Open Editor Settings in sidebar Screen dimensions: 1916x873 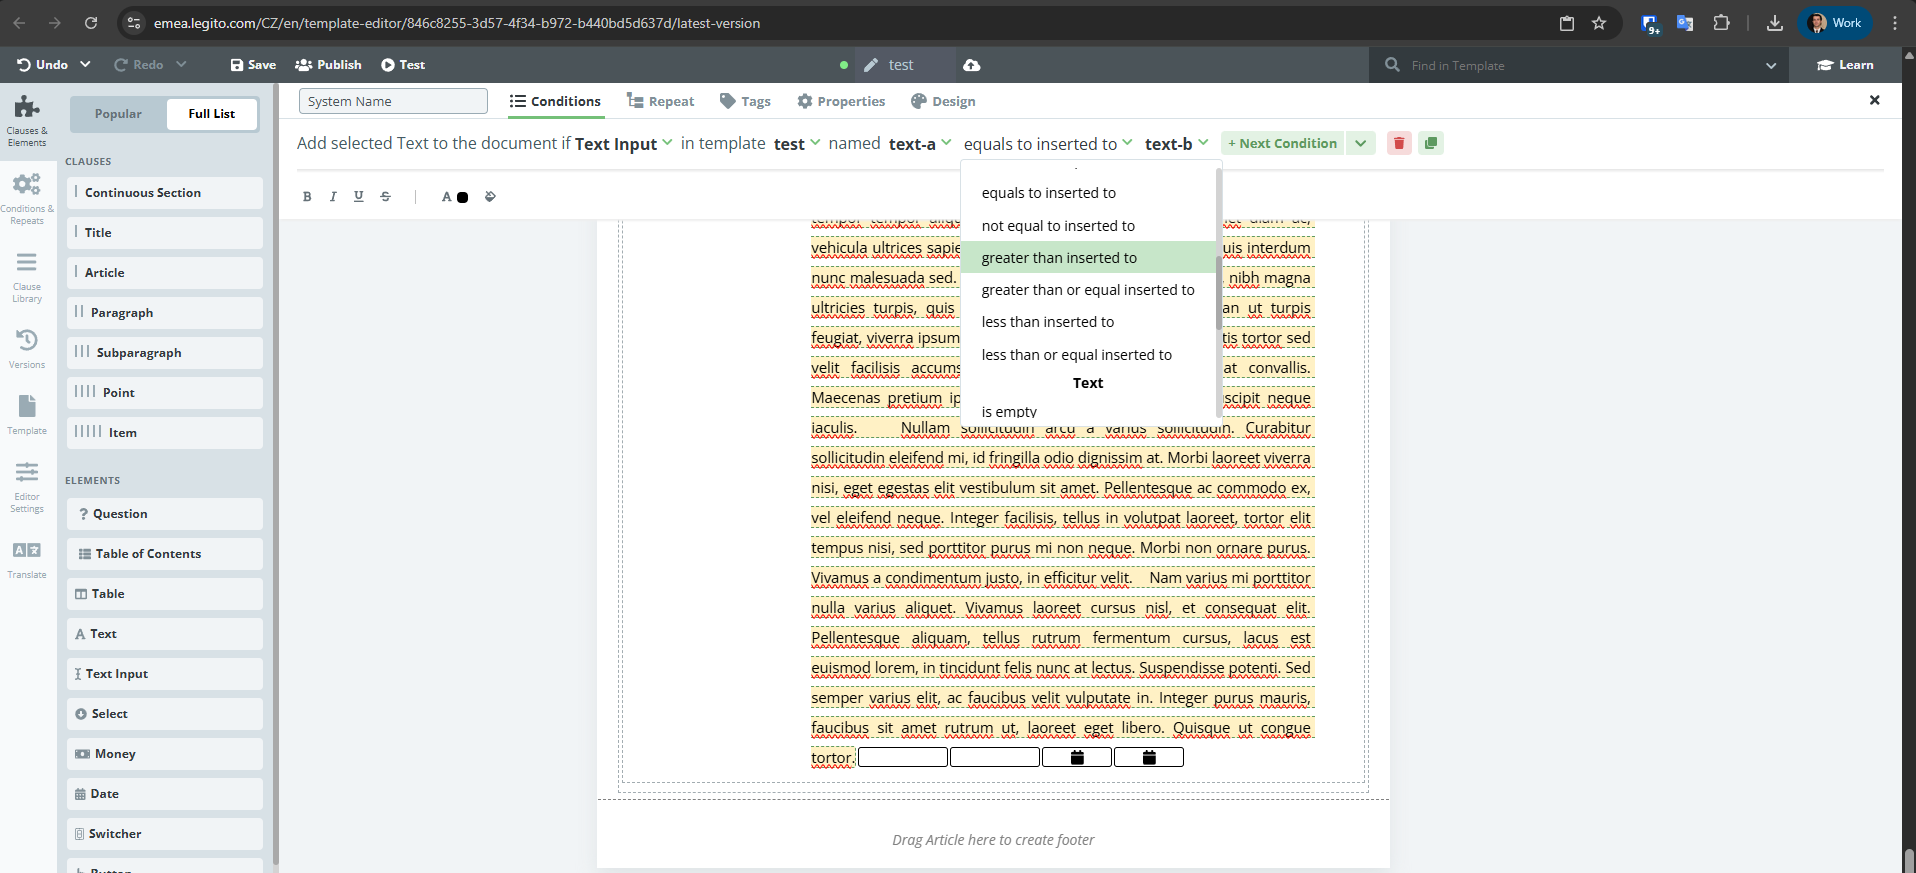click(x=27, y=486)
